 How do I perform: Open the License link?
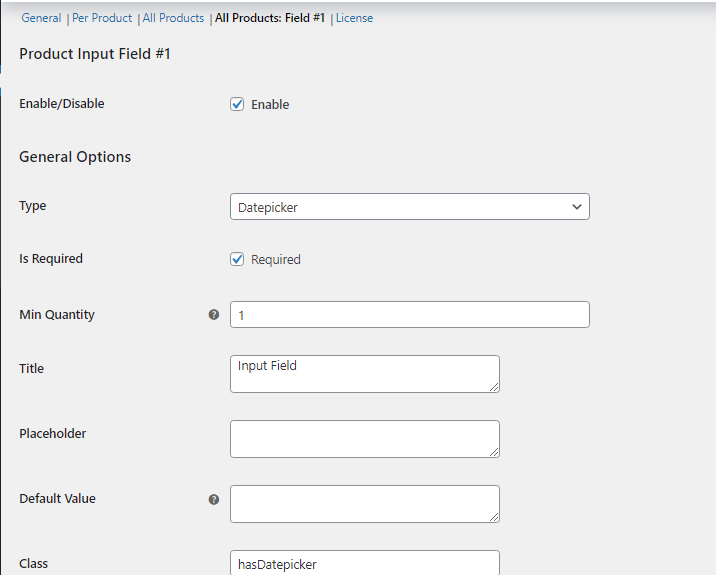point(354,18)
